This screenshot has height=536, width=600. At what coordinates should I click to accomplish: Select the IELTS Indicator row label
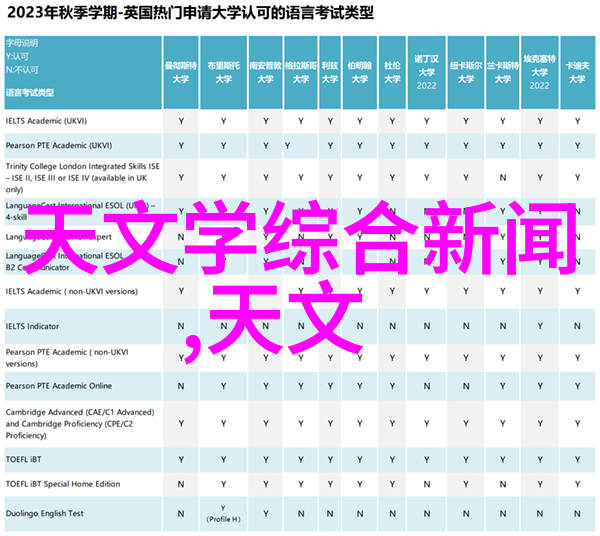33,326
